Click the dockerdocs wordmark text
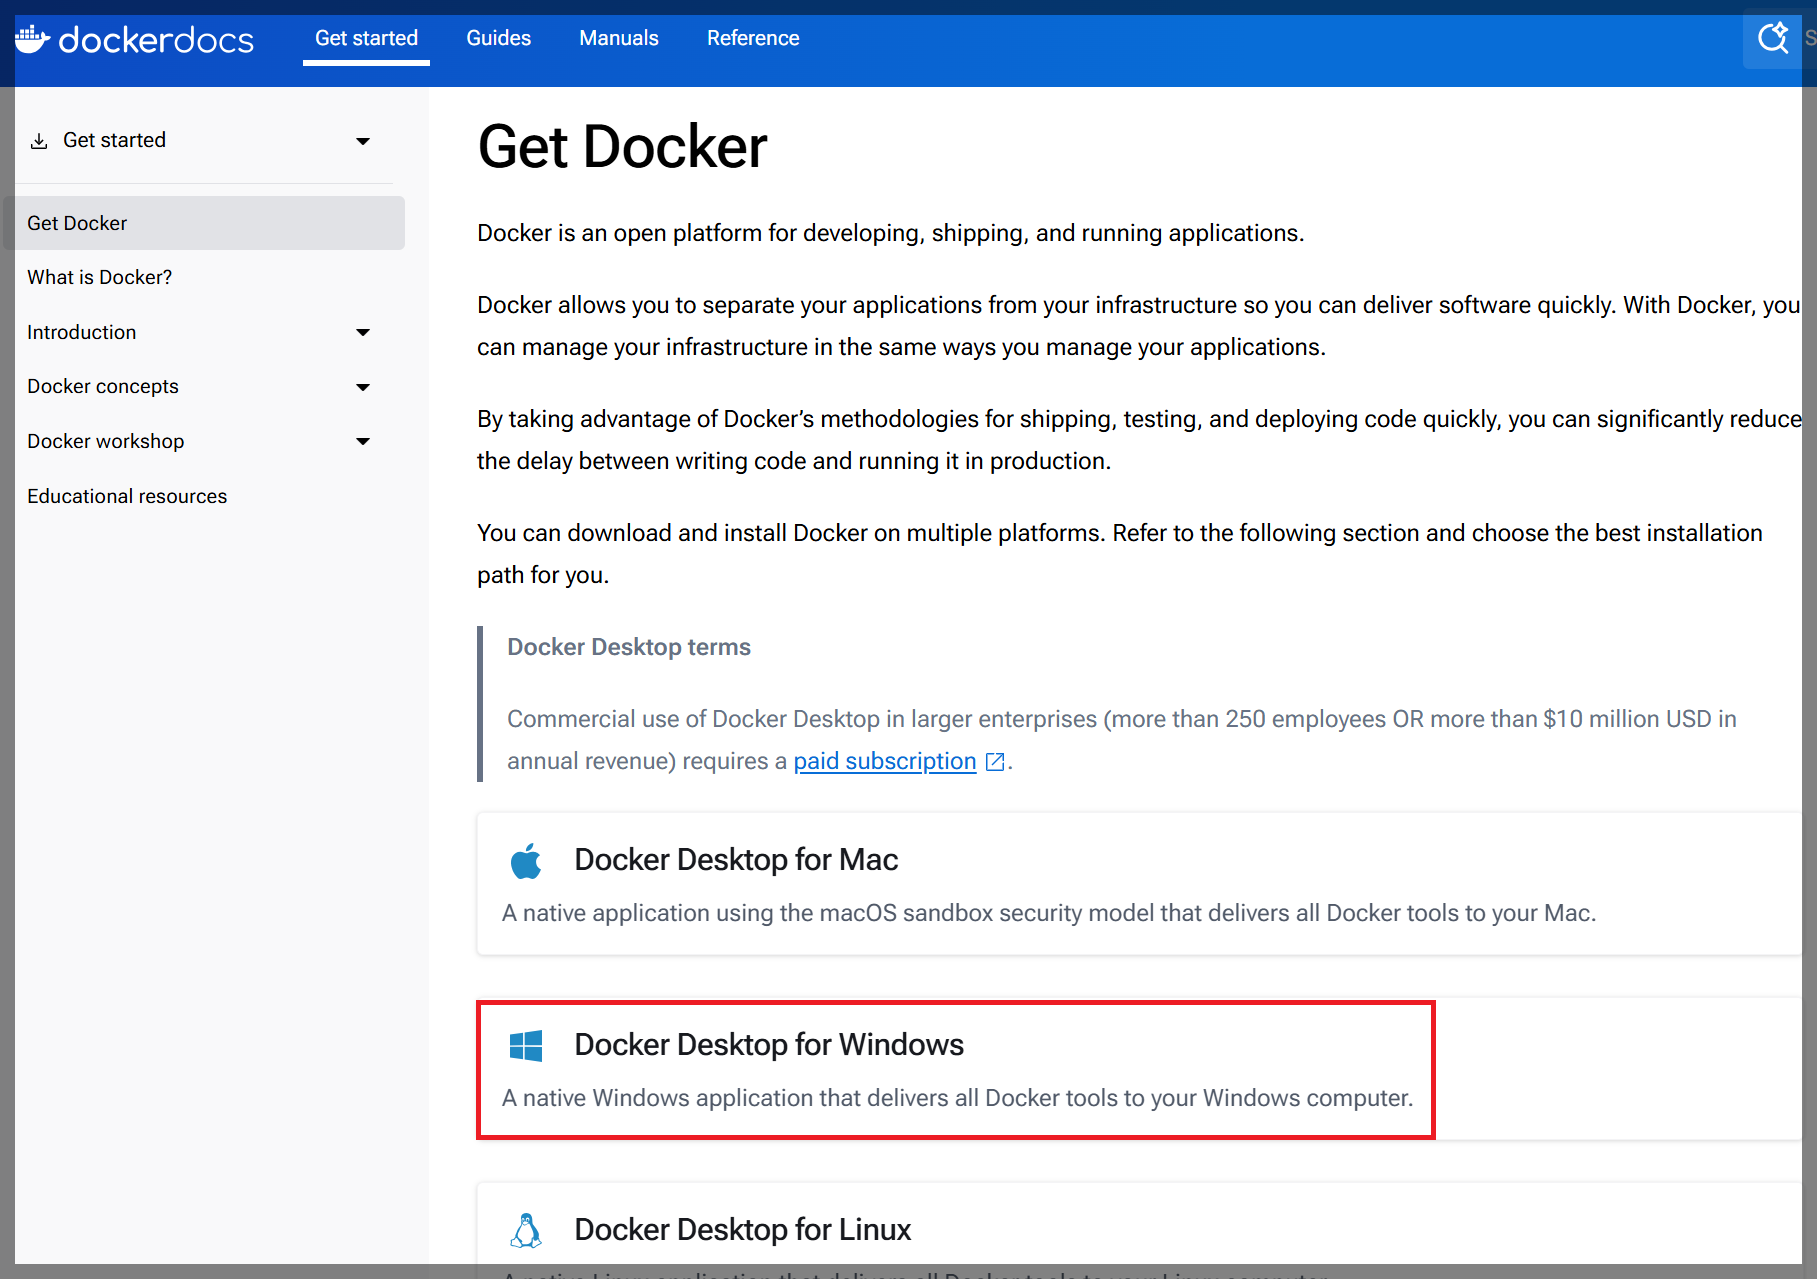 tap(156, 40)
